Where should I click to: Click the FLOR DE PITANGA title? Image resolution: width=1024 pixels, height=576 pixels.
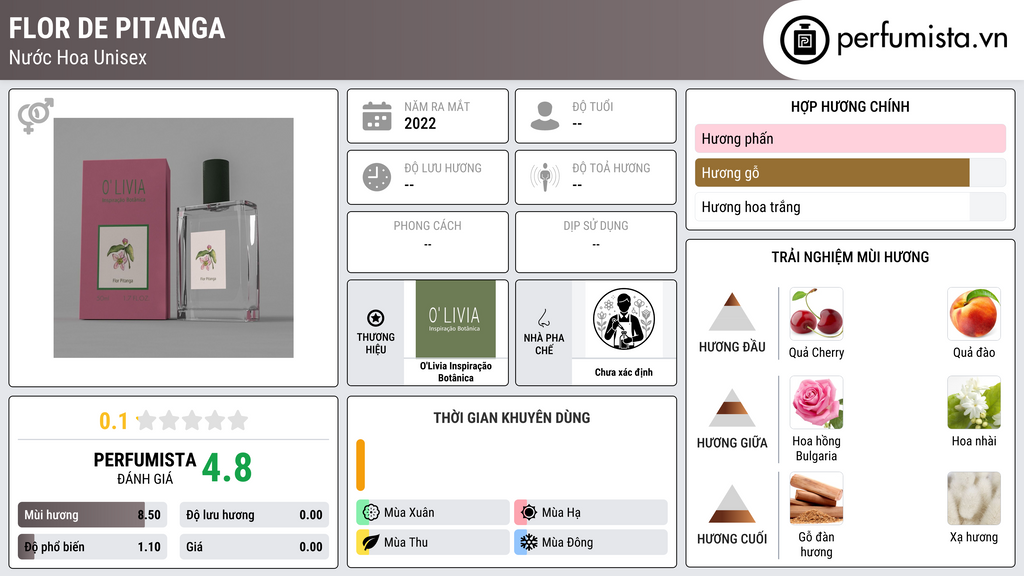[x=117, y=28]
